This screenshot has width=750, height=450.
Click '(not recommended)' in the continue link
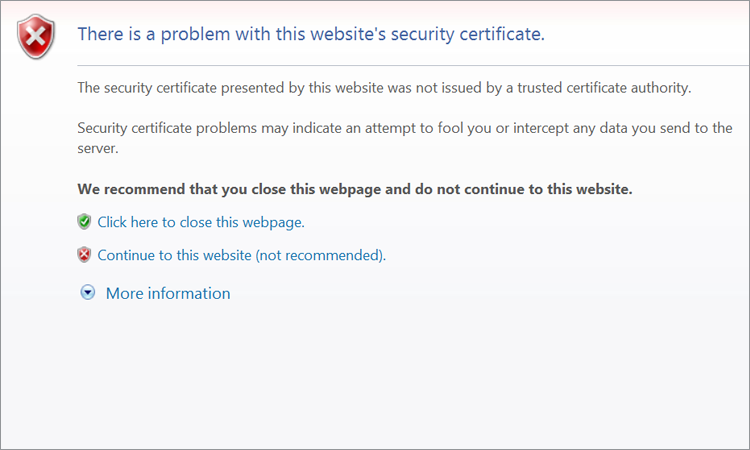(x=320, y=255)
